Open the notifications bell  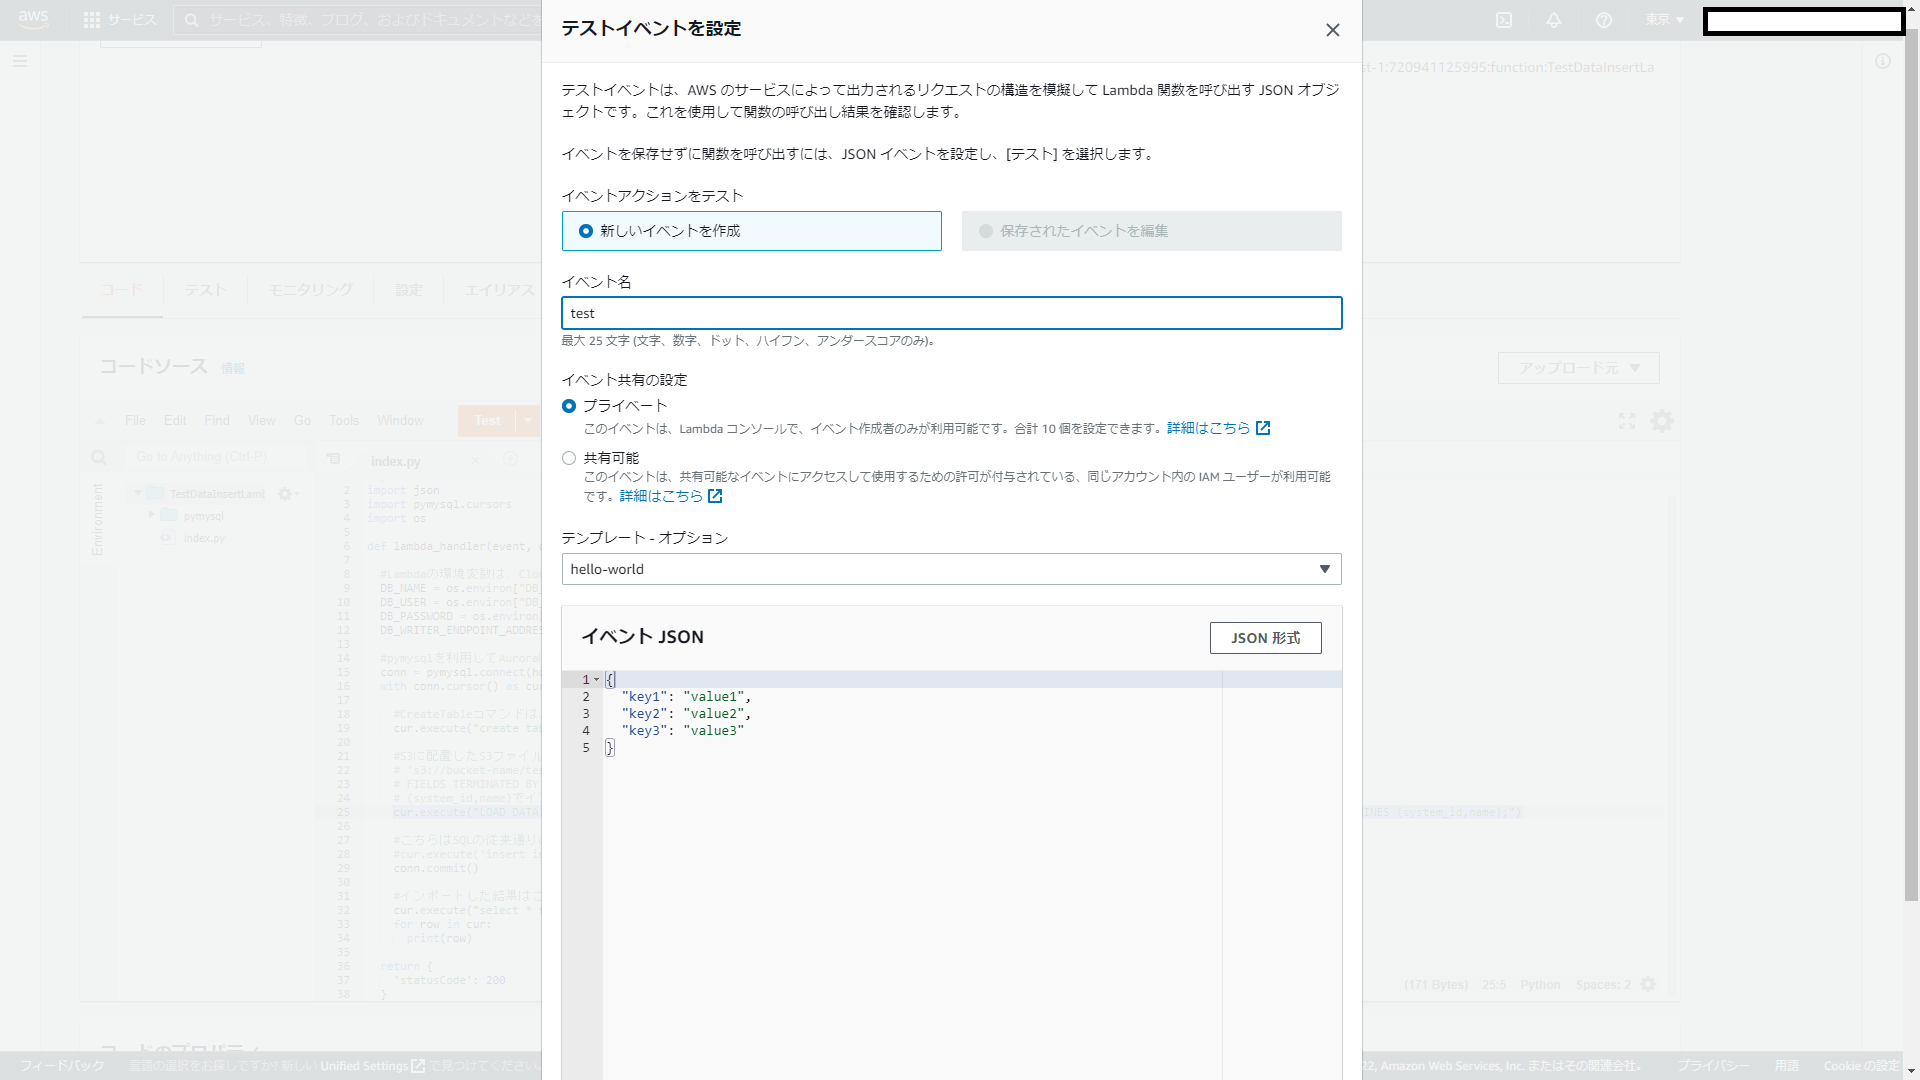(x=1553, y=20)
